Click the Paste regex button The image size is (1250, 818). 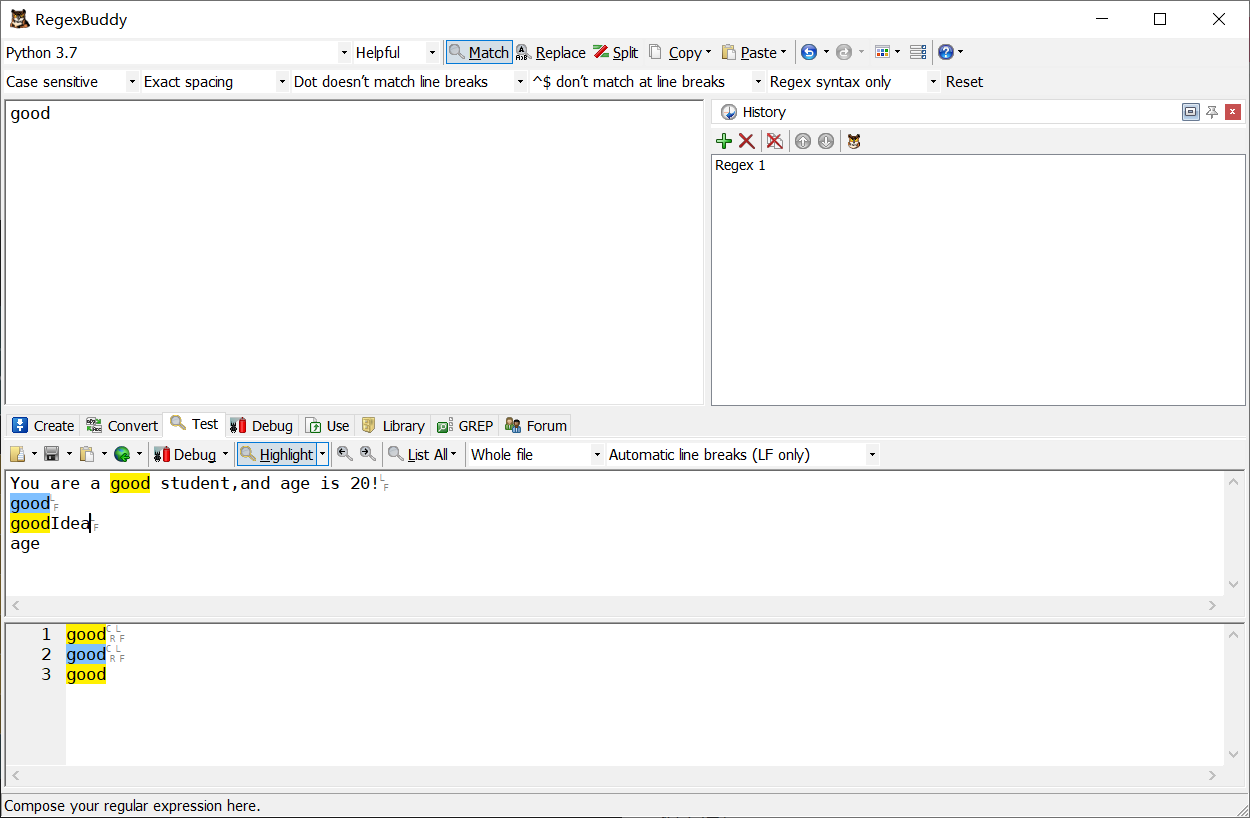click(x=748, y=52)
